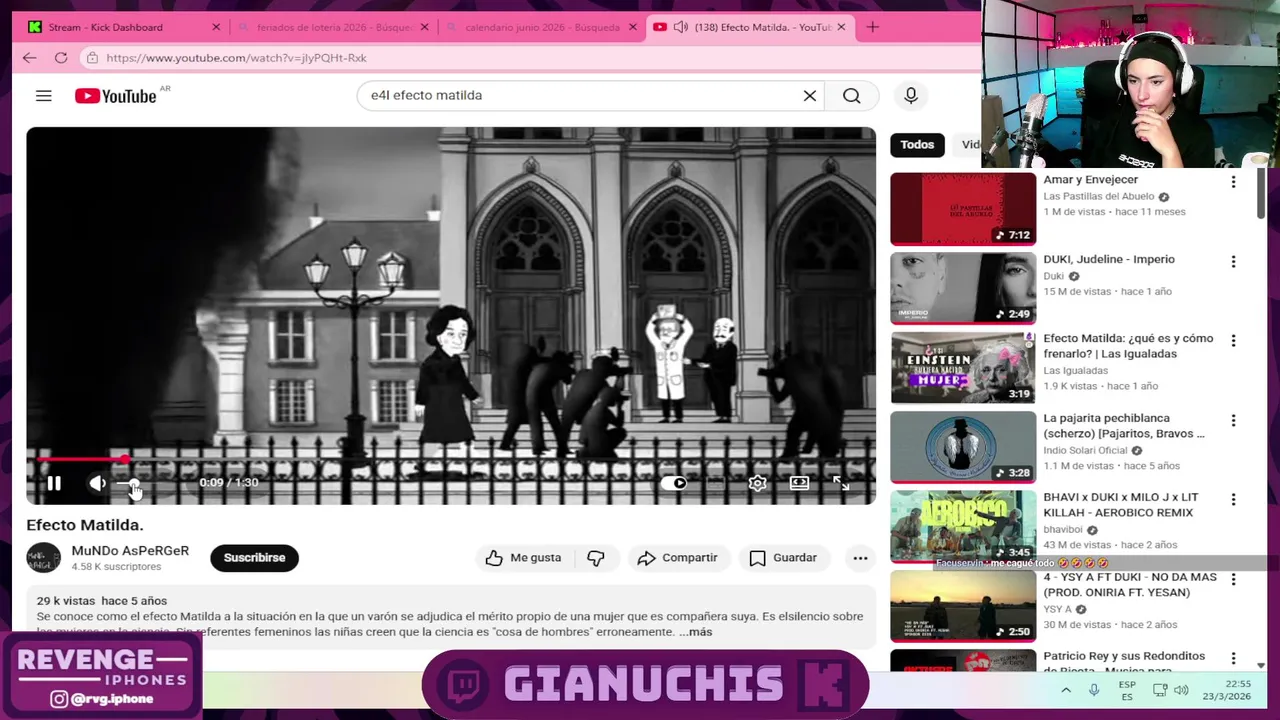Select the Todos filter chip
Image resolution: width=1280 pixels, height=720 pixels.
[x=917, y=145]
